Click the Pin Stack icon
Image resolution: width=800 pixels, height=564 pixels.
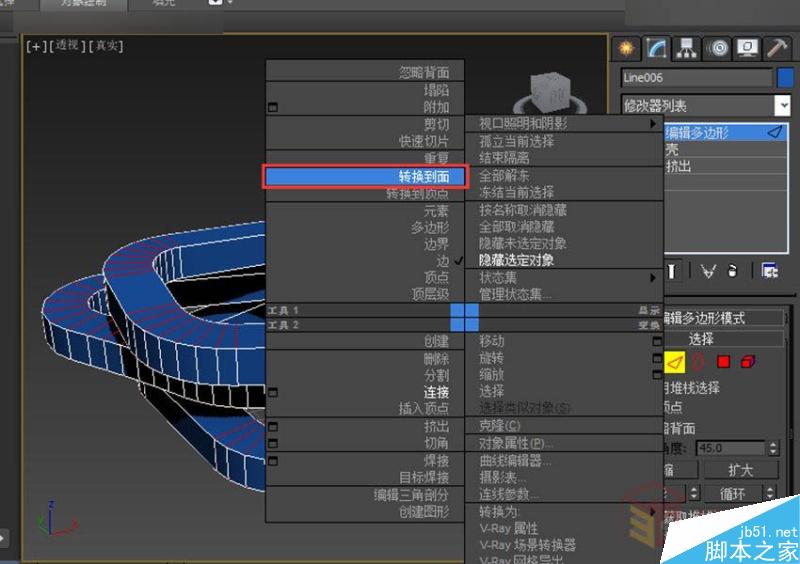point(671,271)
